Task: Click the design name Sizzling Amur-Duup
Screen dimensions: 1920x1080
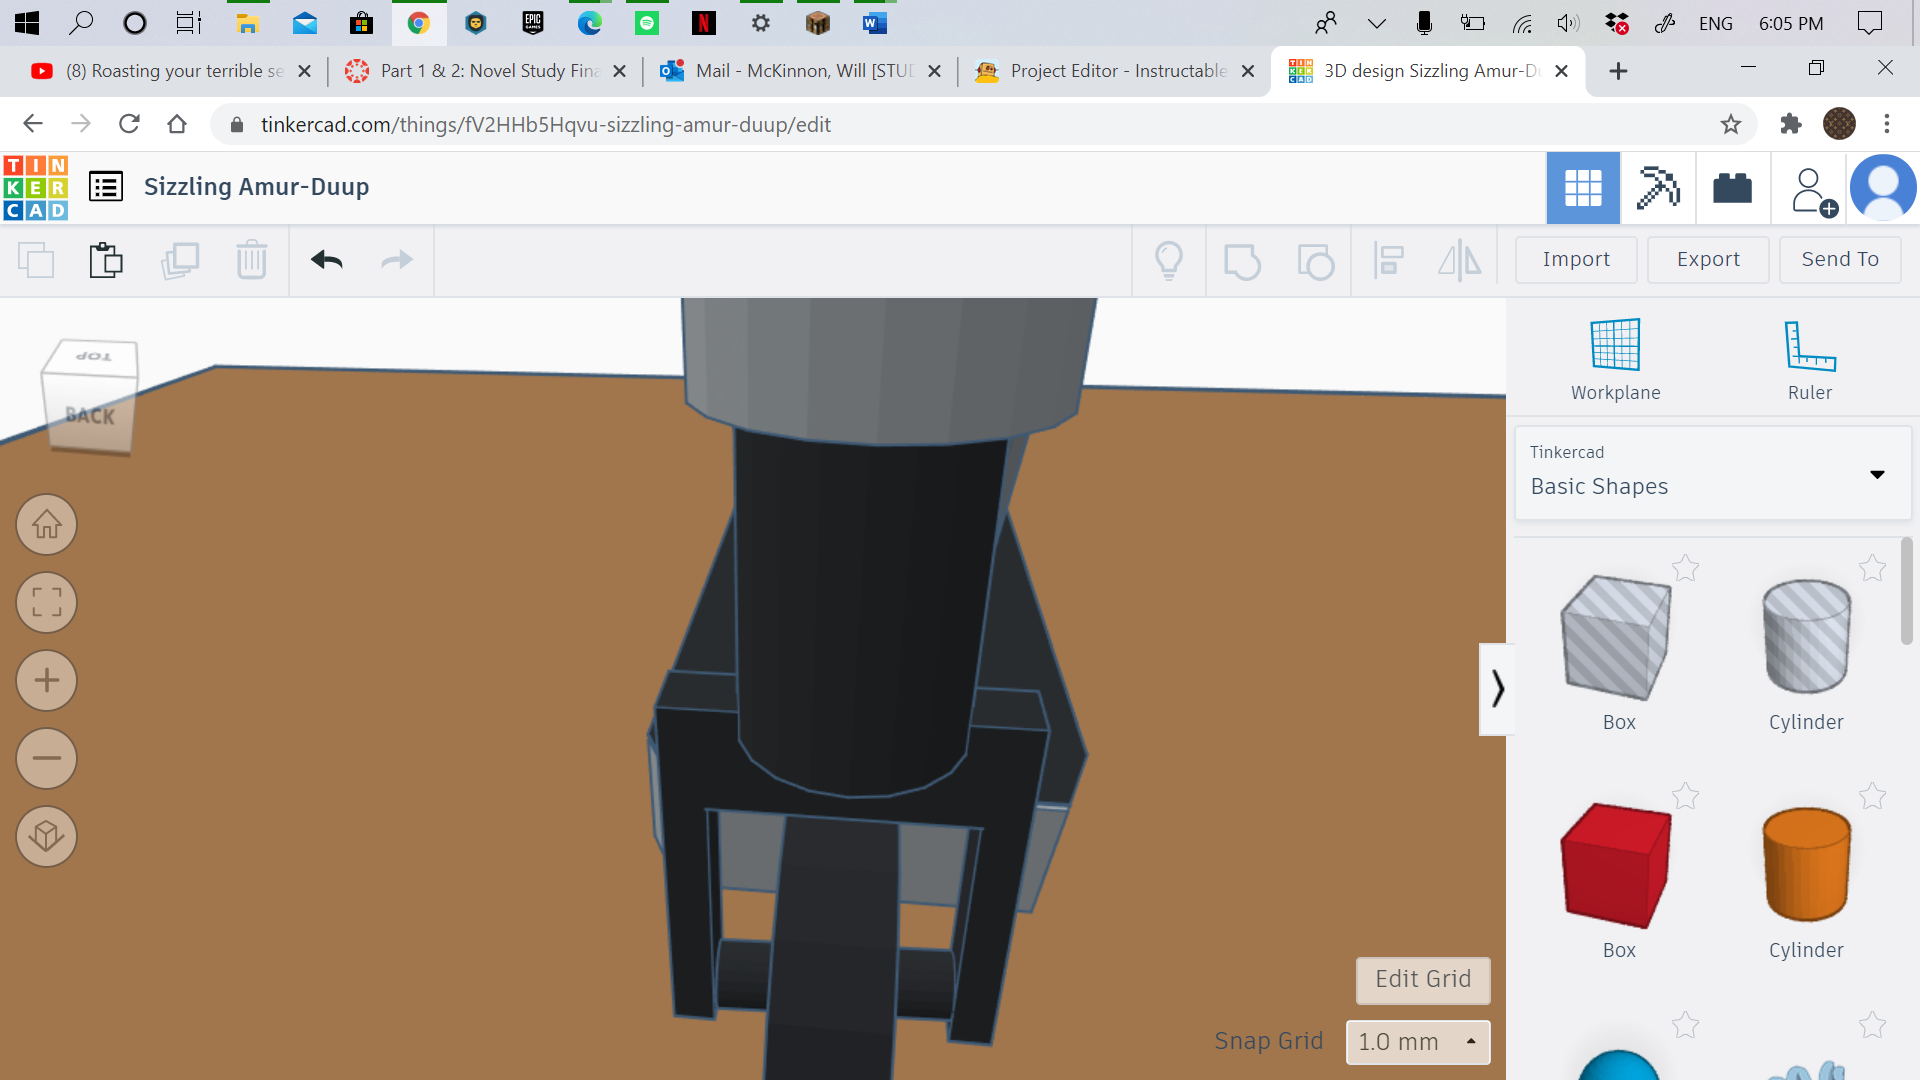Action: pos(256,187)
